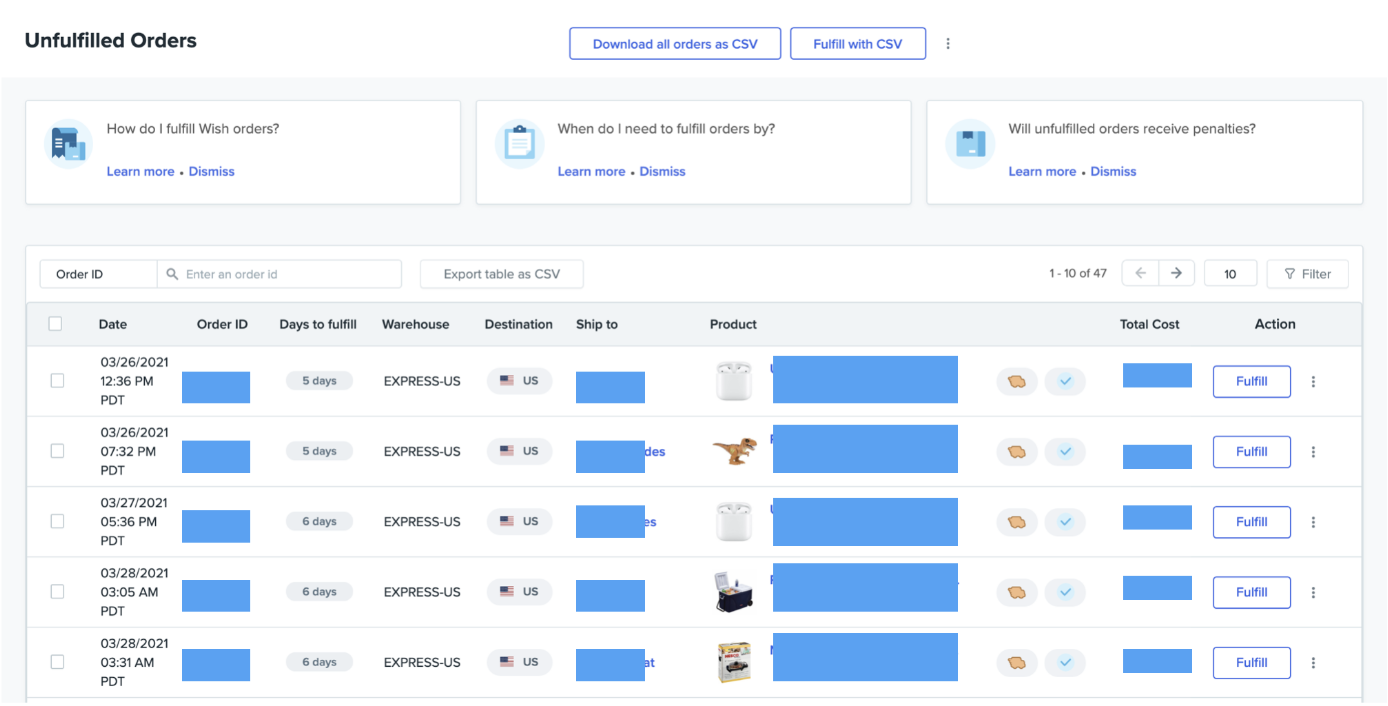The width and height of the screenshot is (1388, 706).
Task: Change the rows-per-page value of 10
Action: tap(1230, 274)
